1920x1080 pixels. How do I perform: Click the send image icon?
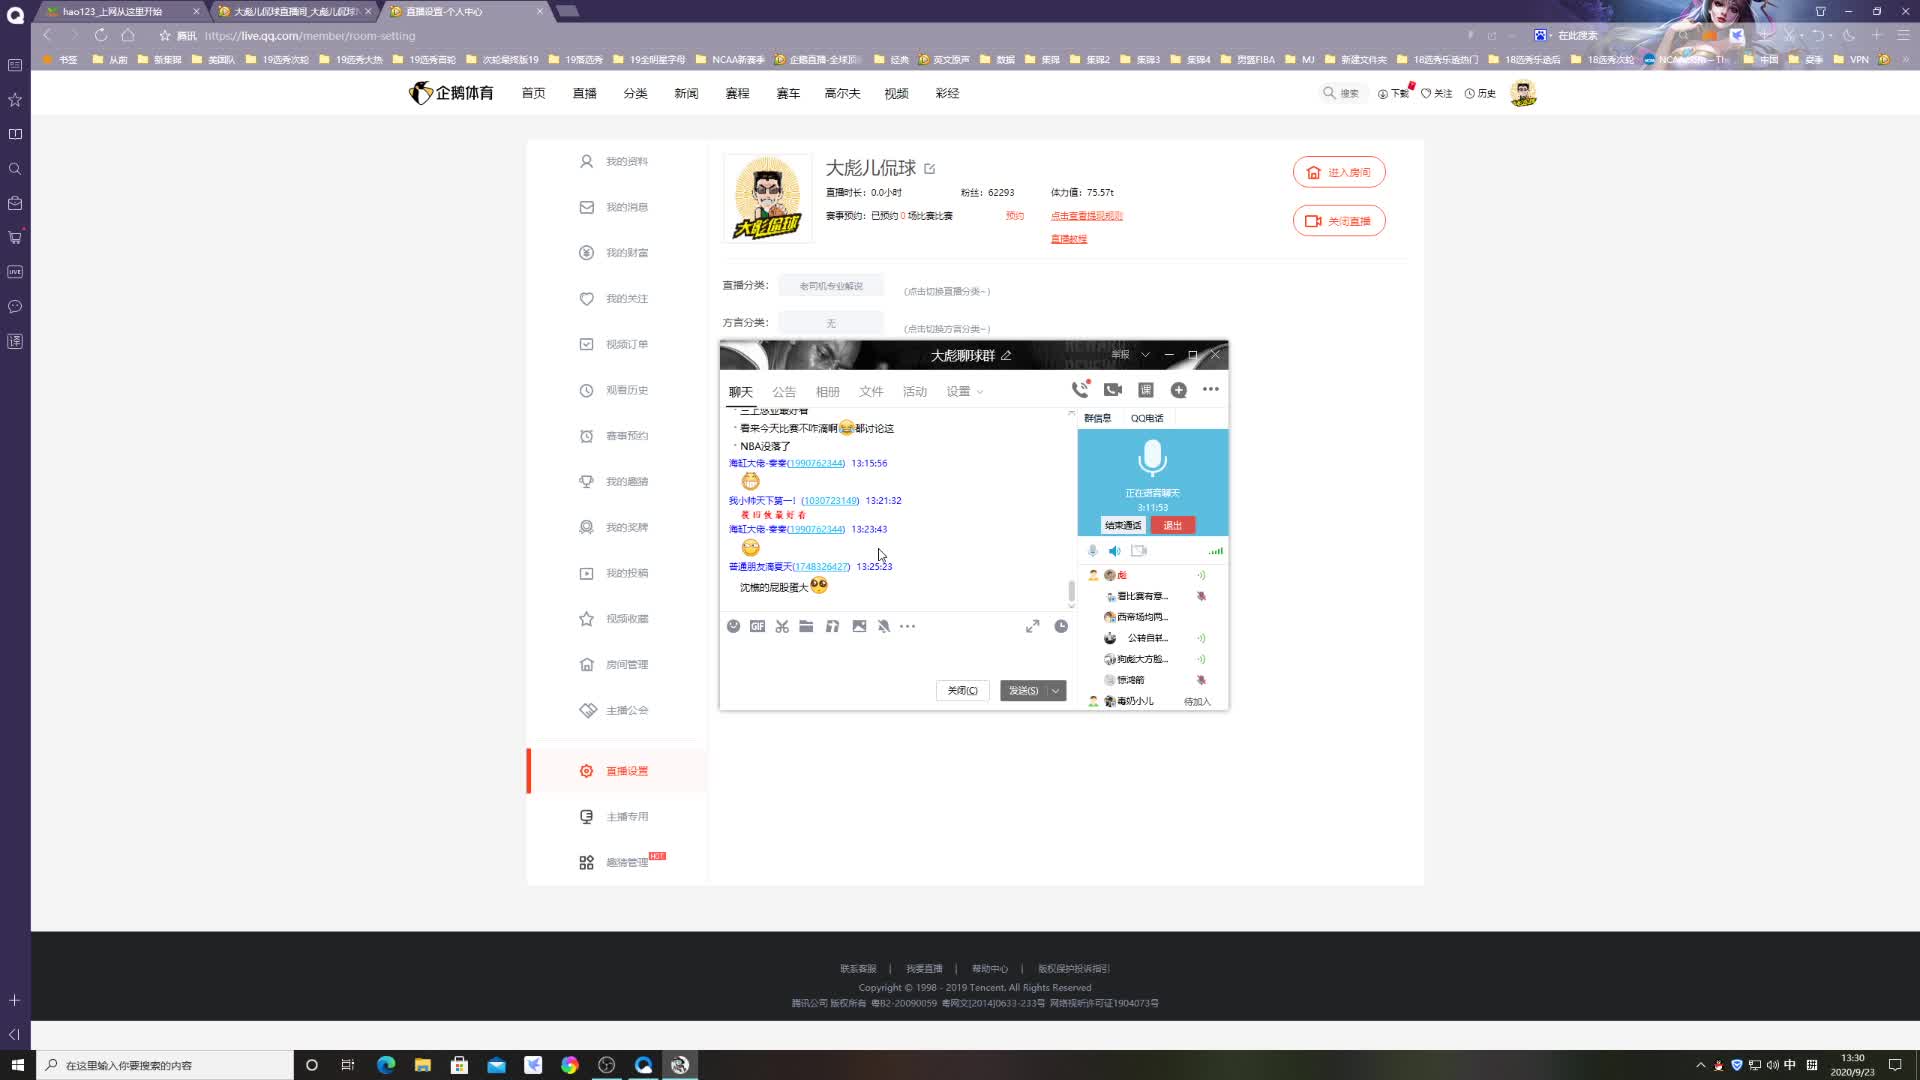pos(859,626)
